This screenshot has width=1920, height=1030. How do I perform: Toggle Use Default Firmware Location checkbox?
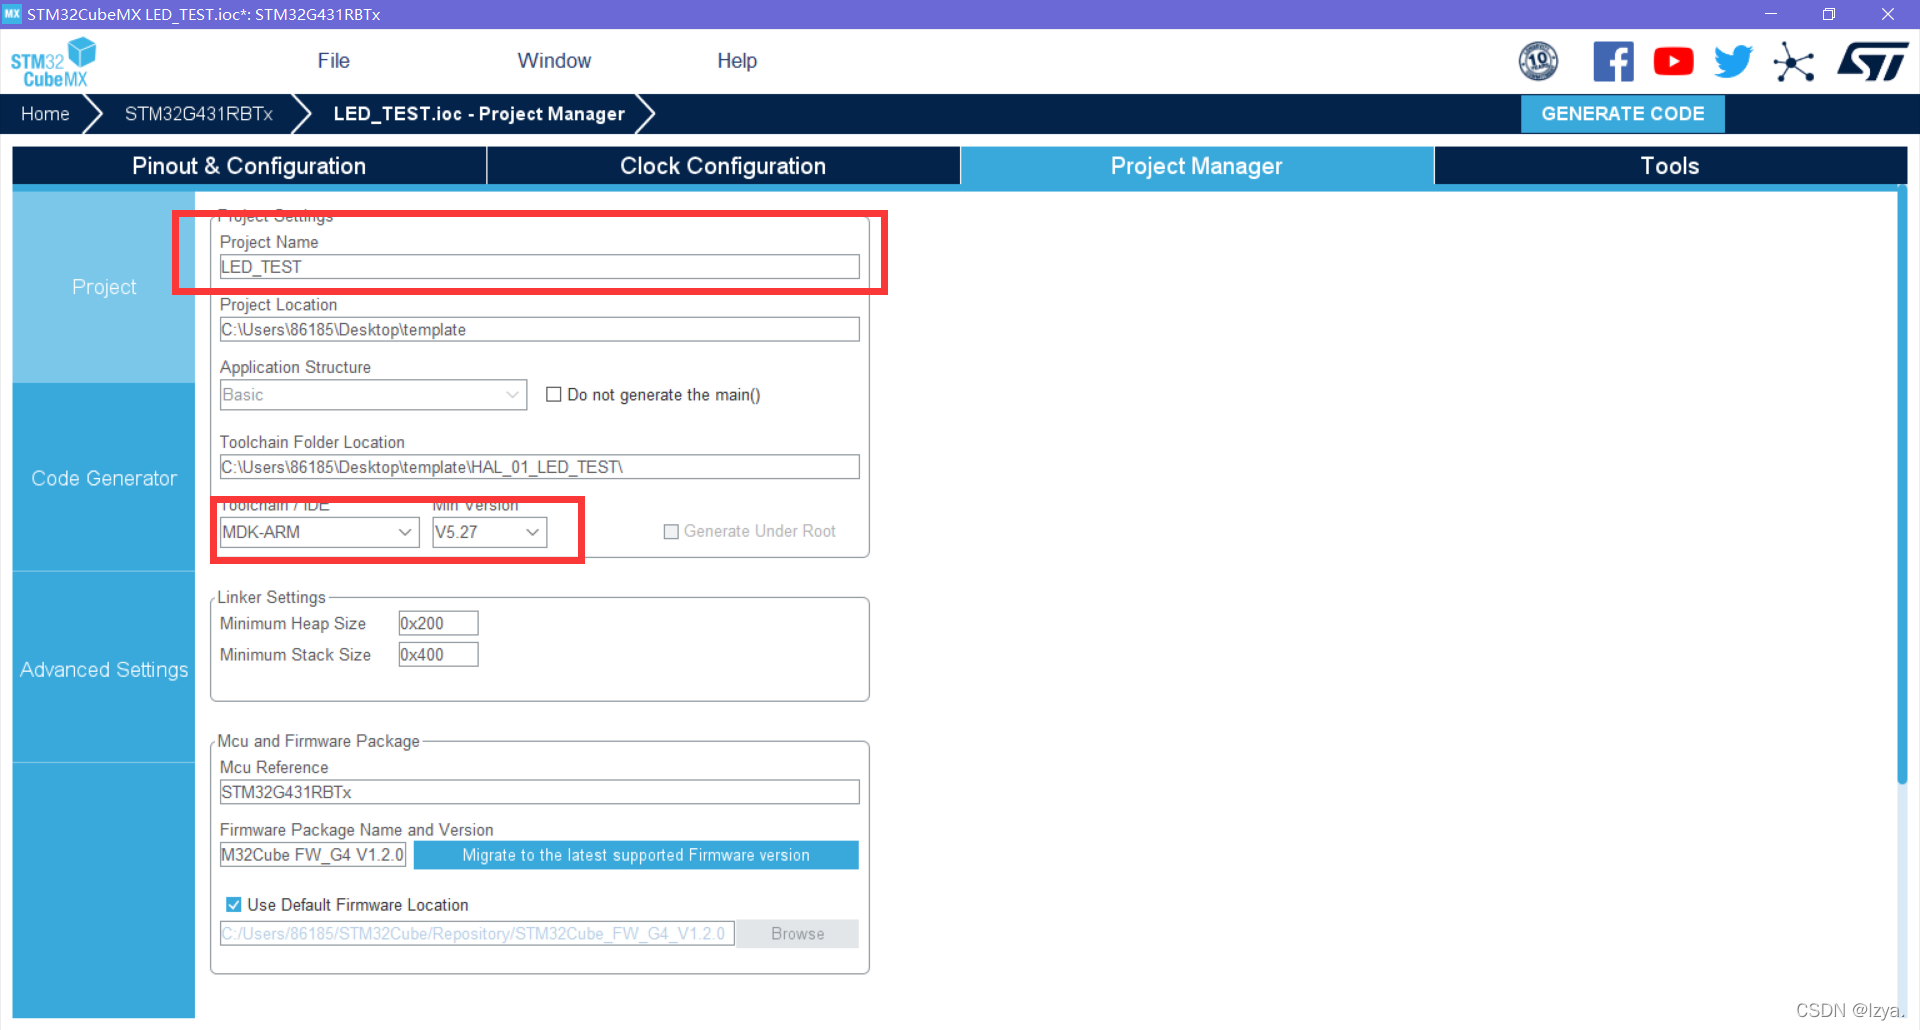pyautogui.click(x=233, y=905)
